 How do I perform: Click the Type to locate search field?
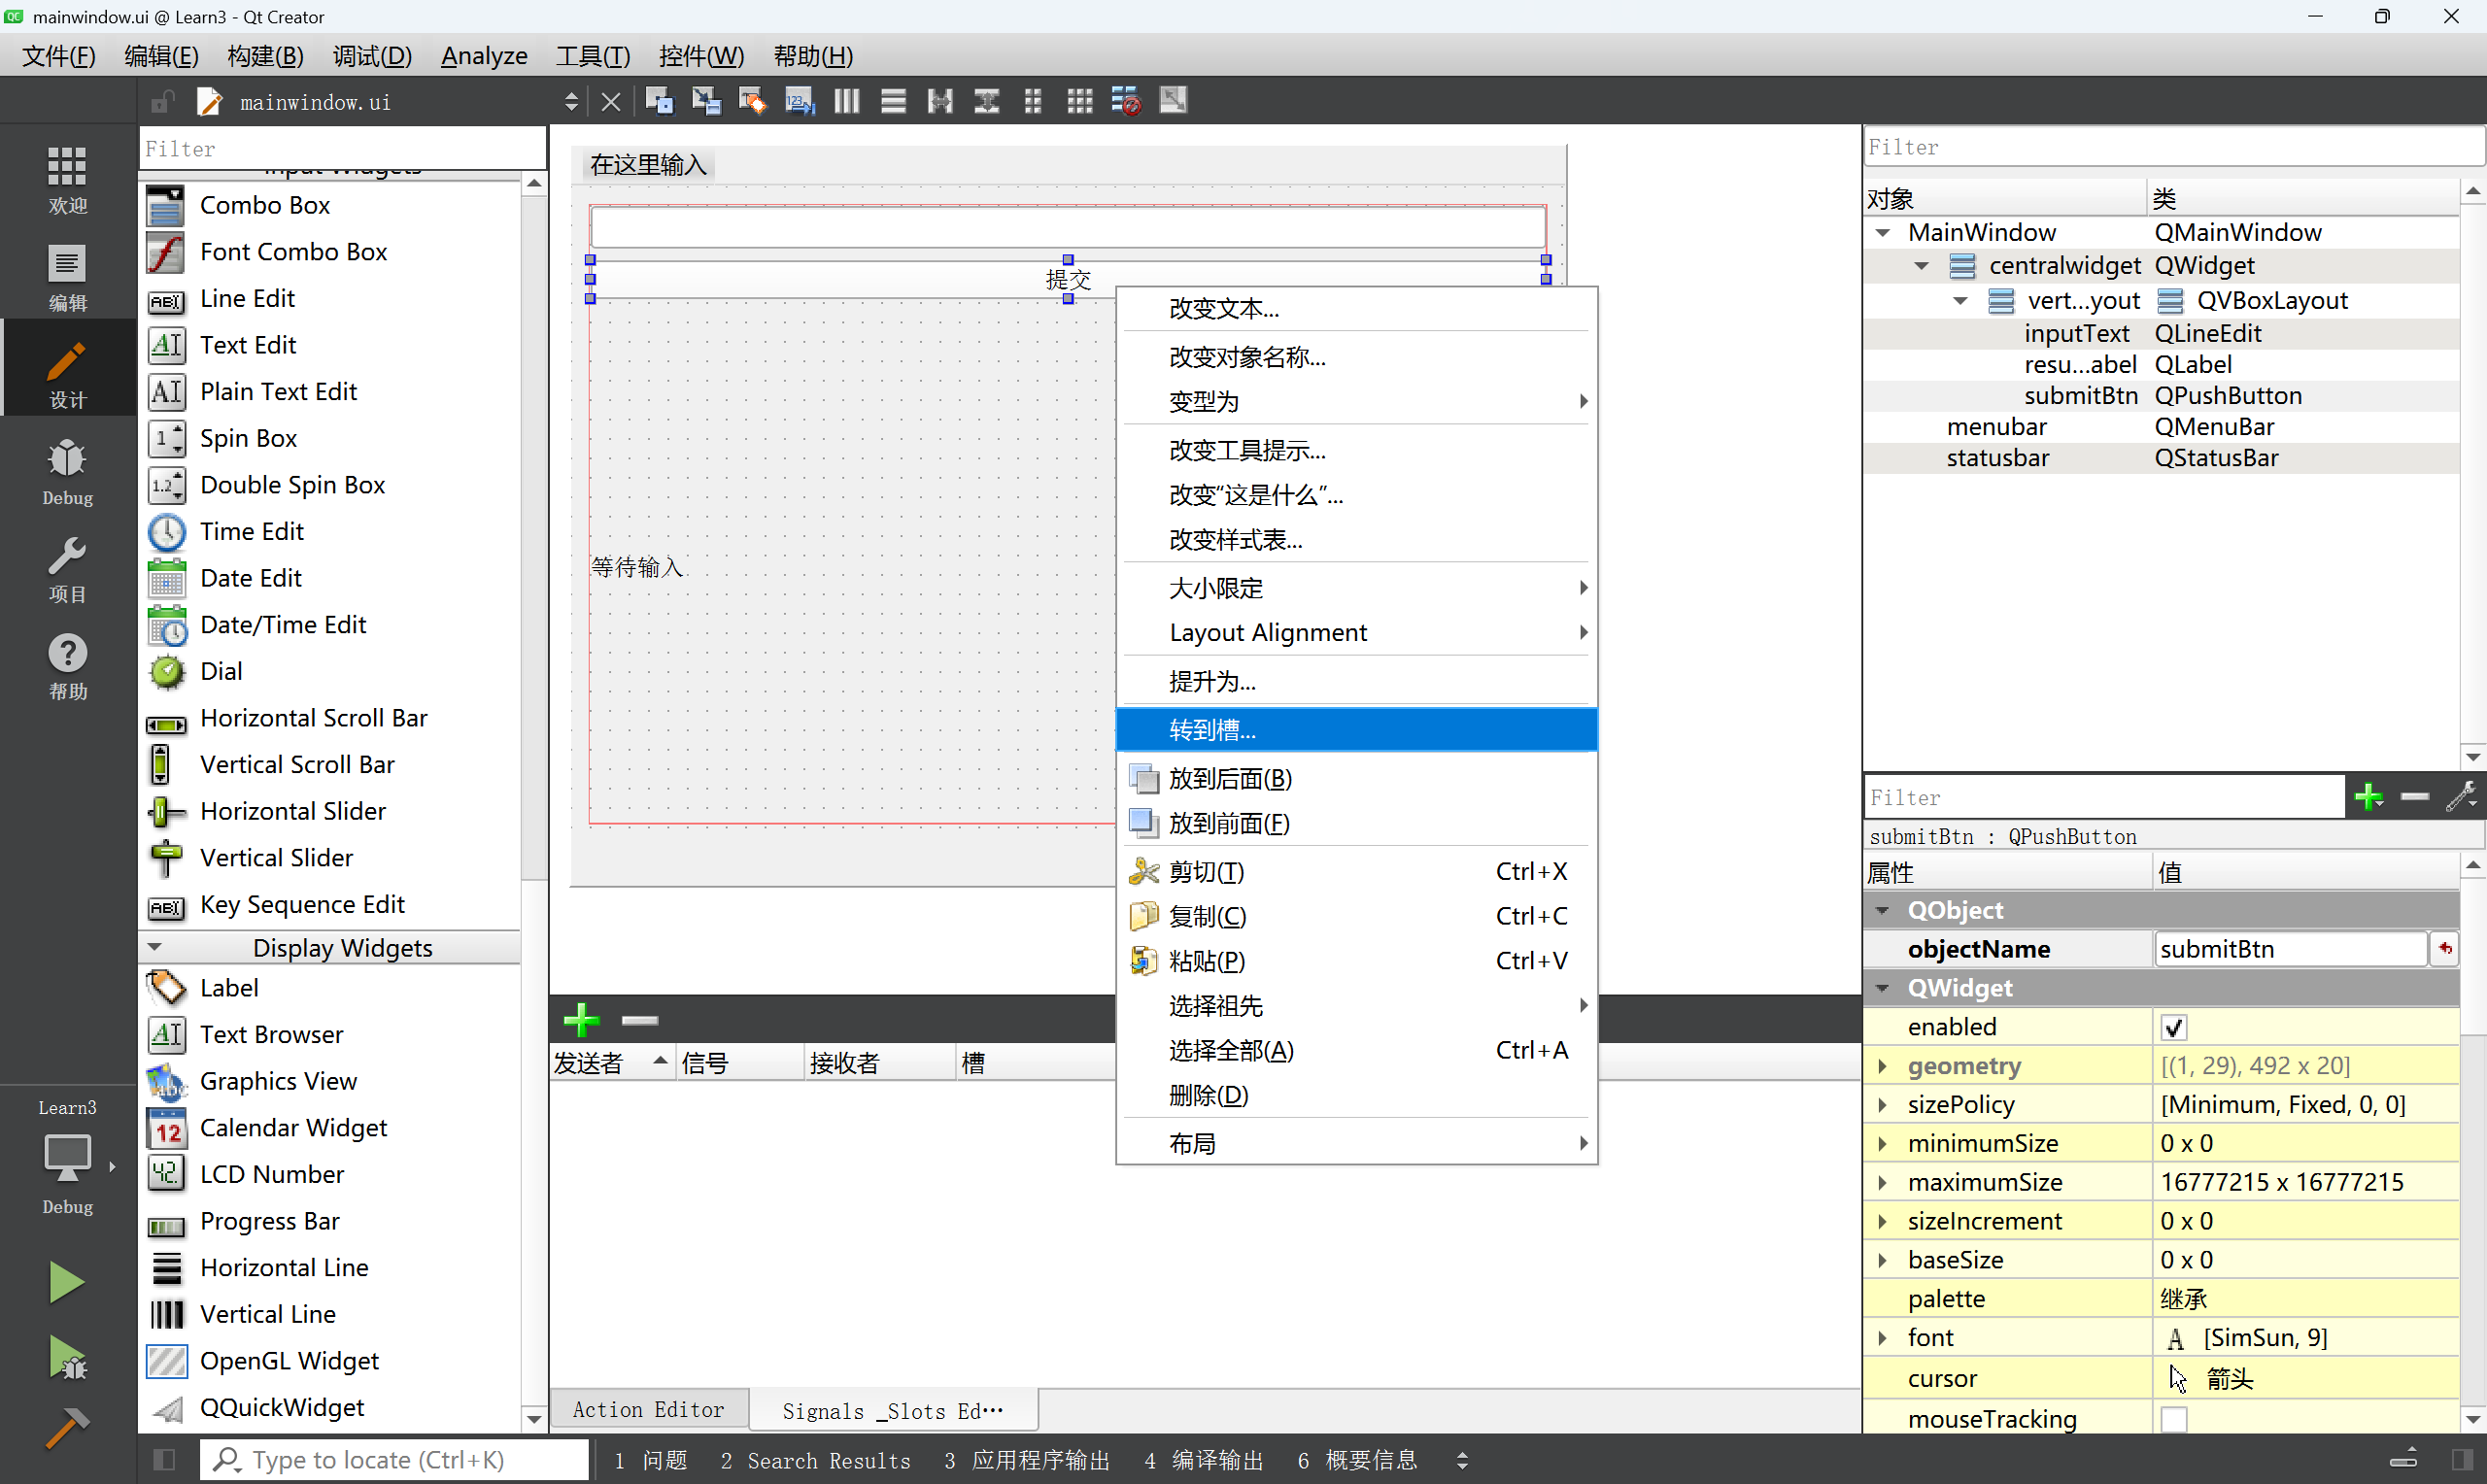point(395,1460)
